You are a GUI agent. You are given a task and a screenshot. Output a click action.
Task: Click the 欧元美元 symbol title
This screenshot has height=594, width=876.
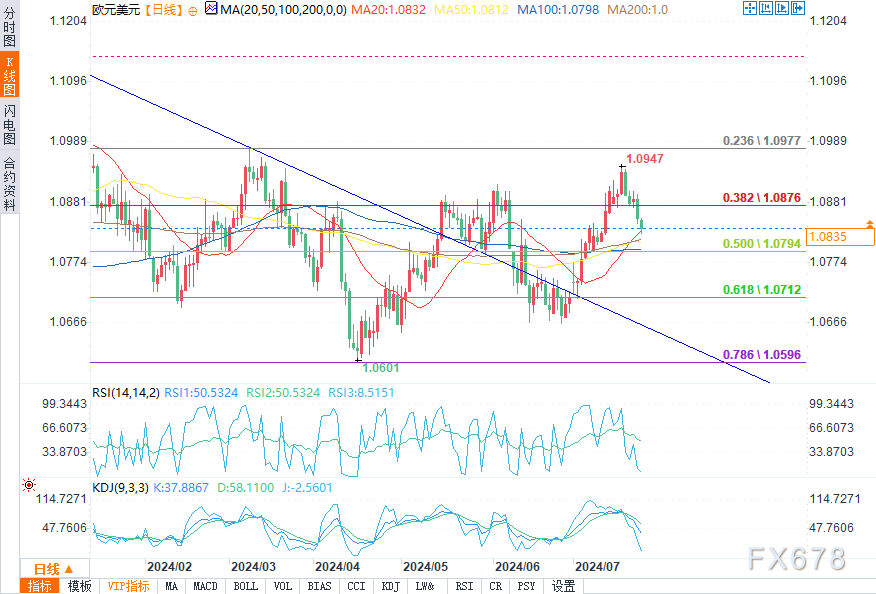[116, 9]
